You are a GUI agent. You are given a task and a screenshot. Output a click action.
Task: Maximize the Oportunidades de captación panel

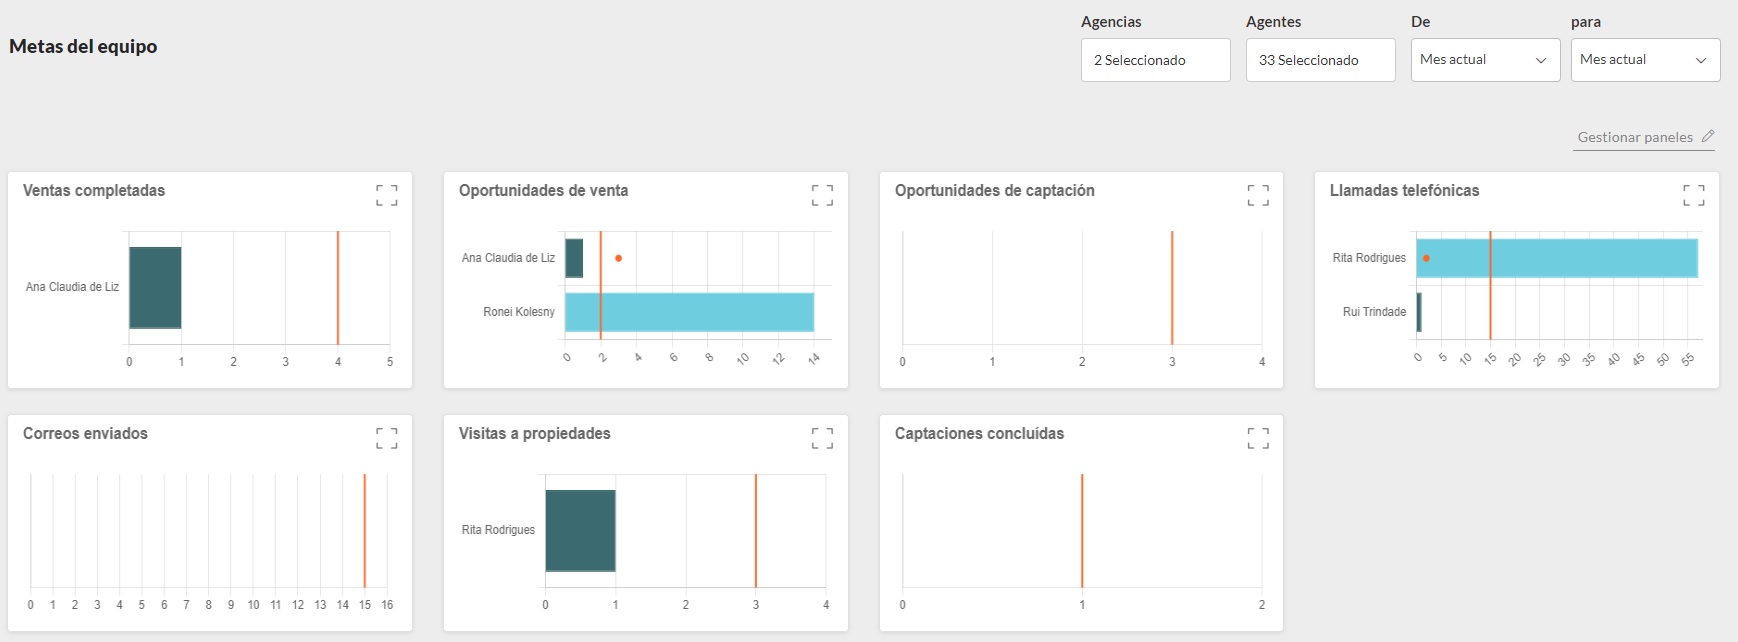[1258, 195]
